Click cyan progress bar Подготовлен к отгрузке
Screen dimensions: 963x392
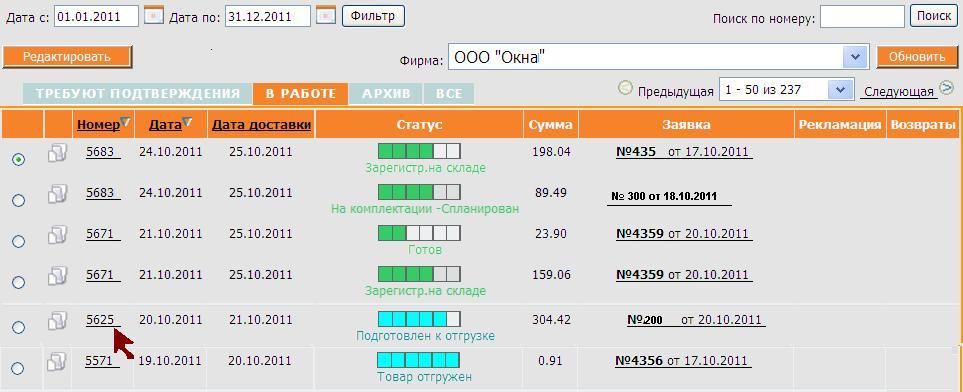(x=419, y=319)
